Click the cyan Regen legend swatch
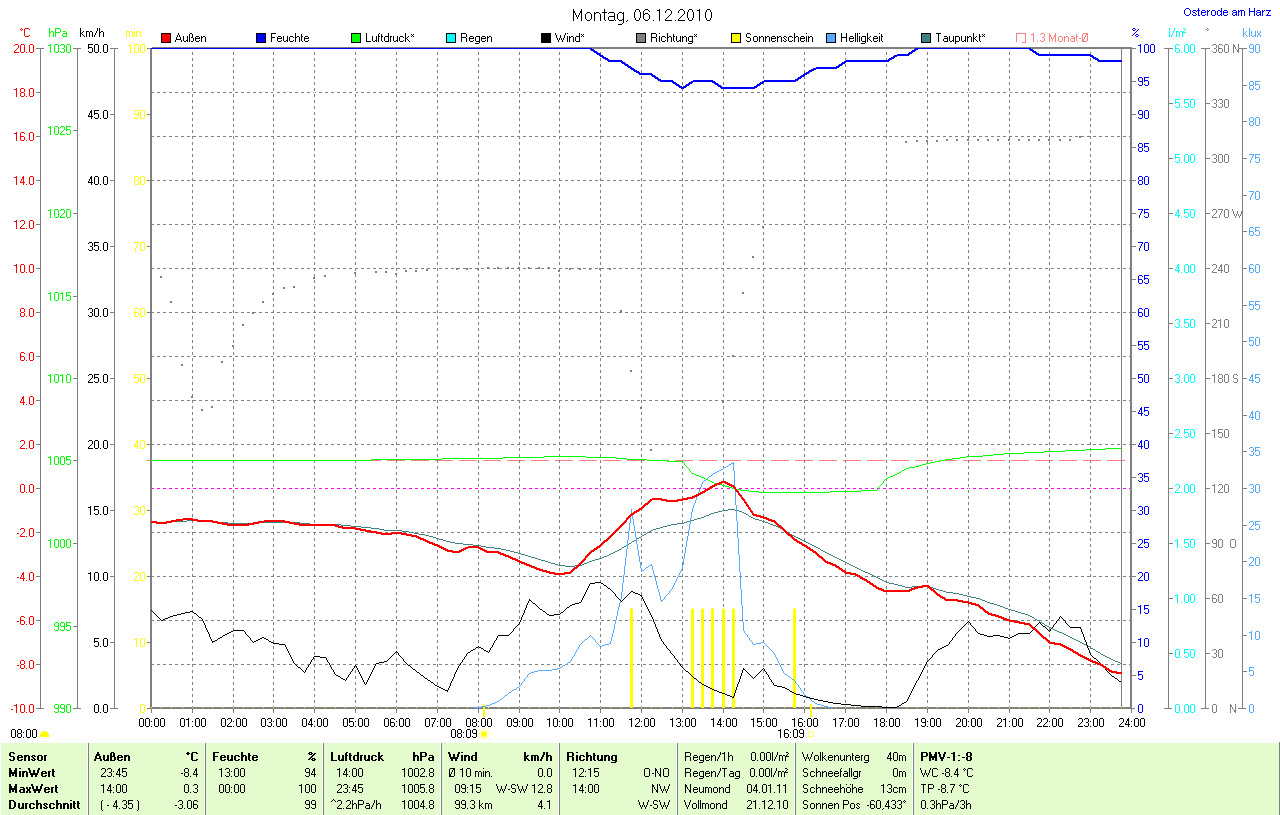The width and height of the screenshot is (1280, 815). click(x=451, y=38)
